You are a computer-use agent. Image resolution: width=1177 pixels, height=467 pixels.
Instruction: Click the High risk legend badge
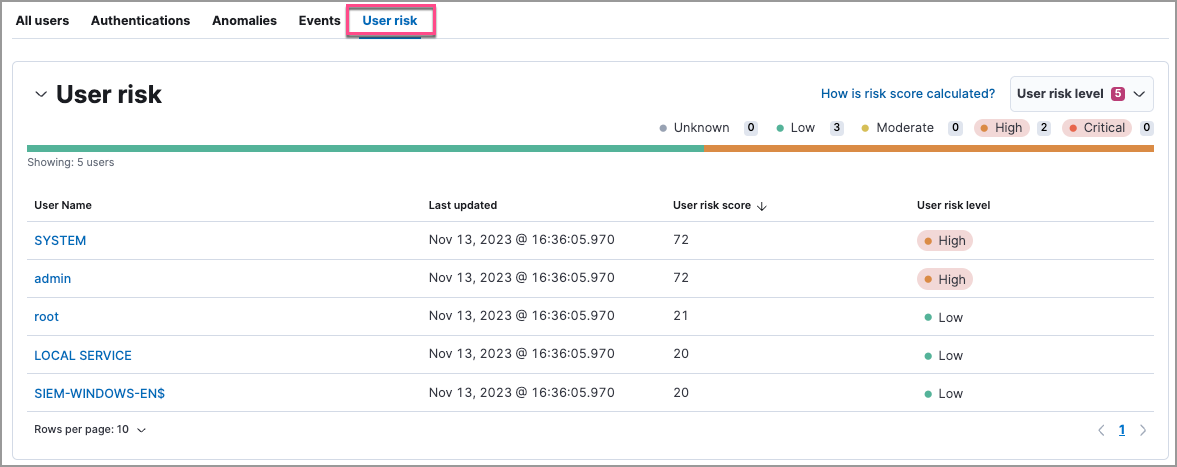click(1001, 128)
